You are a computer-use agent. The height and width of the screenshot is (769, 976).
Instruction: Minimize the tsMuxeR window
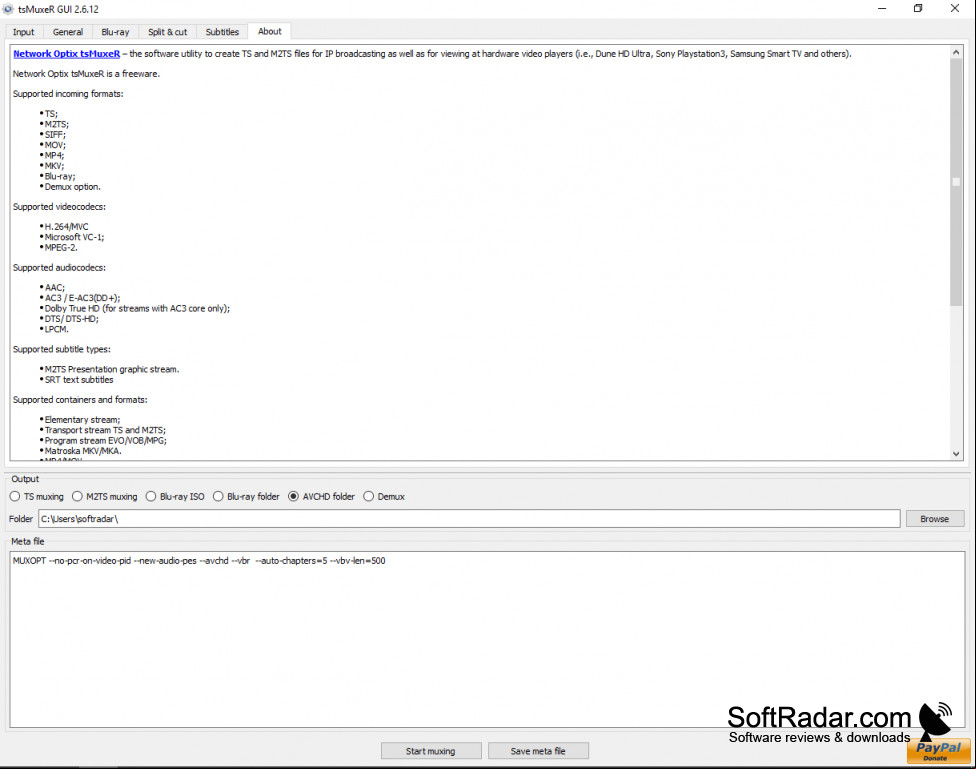[x=882, y=9]
